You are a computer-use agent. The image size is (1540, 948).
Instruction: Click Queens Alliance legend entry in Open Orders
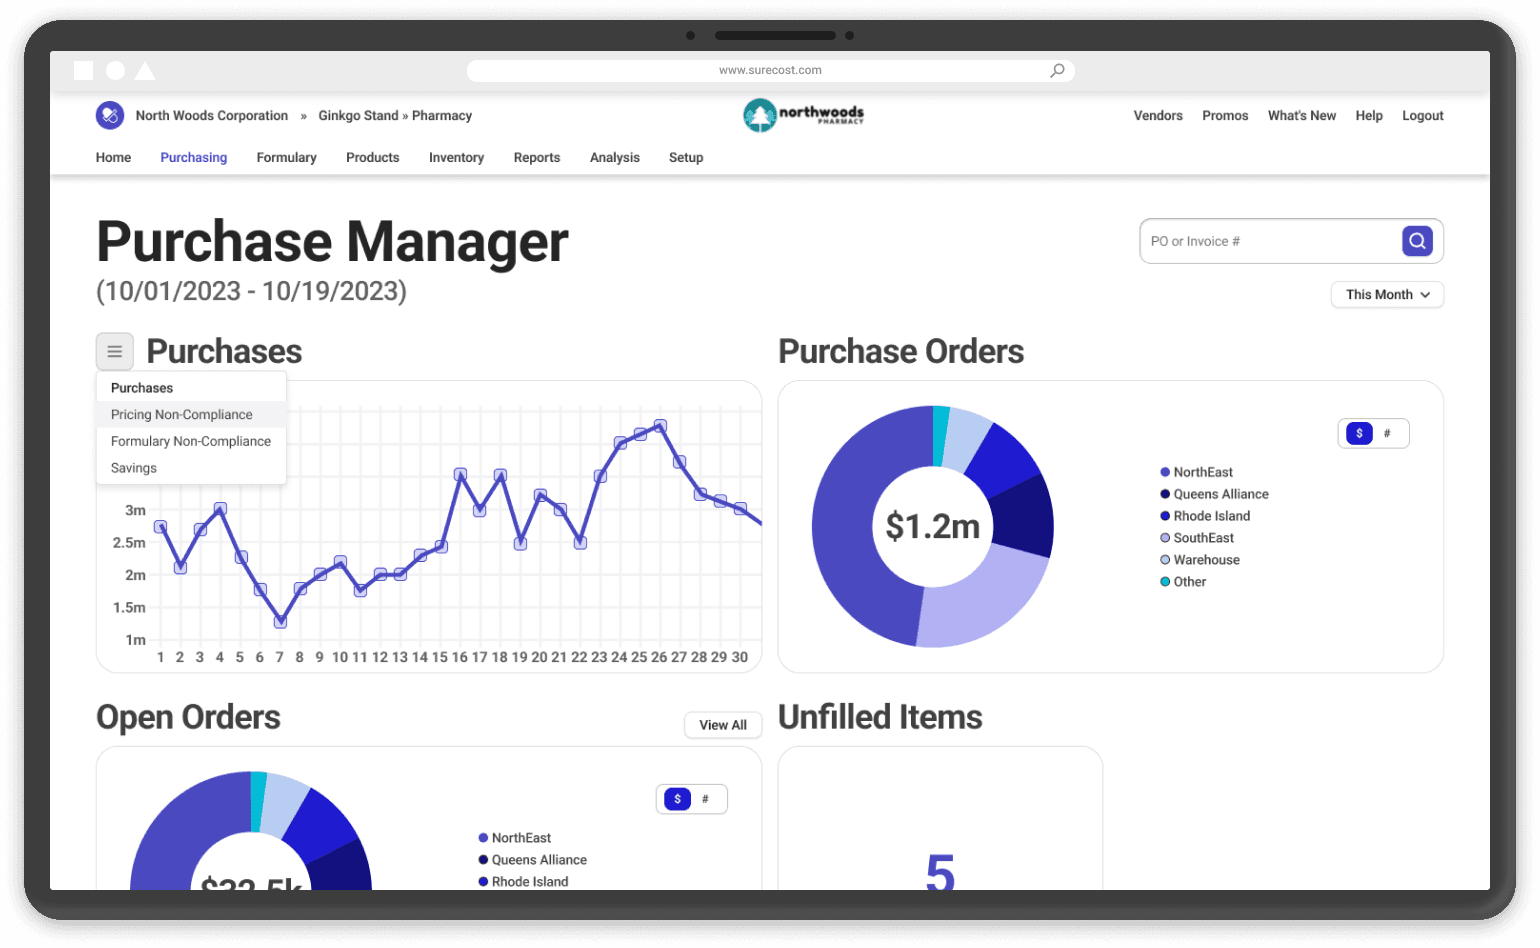point(533,860)
